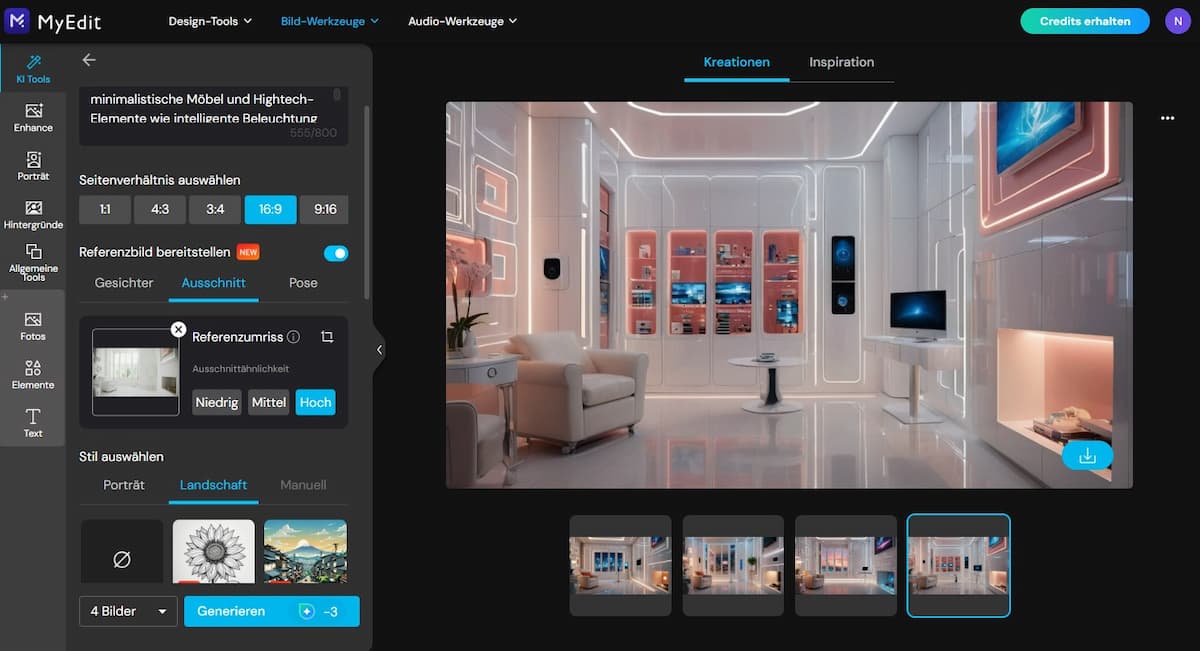The width and height of the screenshot is (1200, 651).
Task: Click the MyEdit logo
Action: click(x=54, y=21)
